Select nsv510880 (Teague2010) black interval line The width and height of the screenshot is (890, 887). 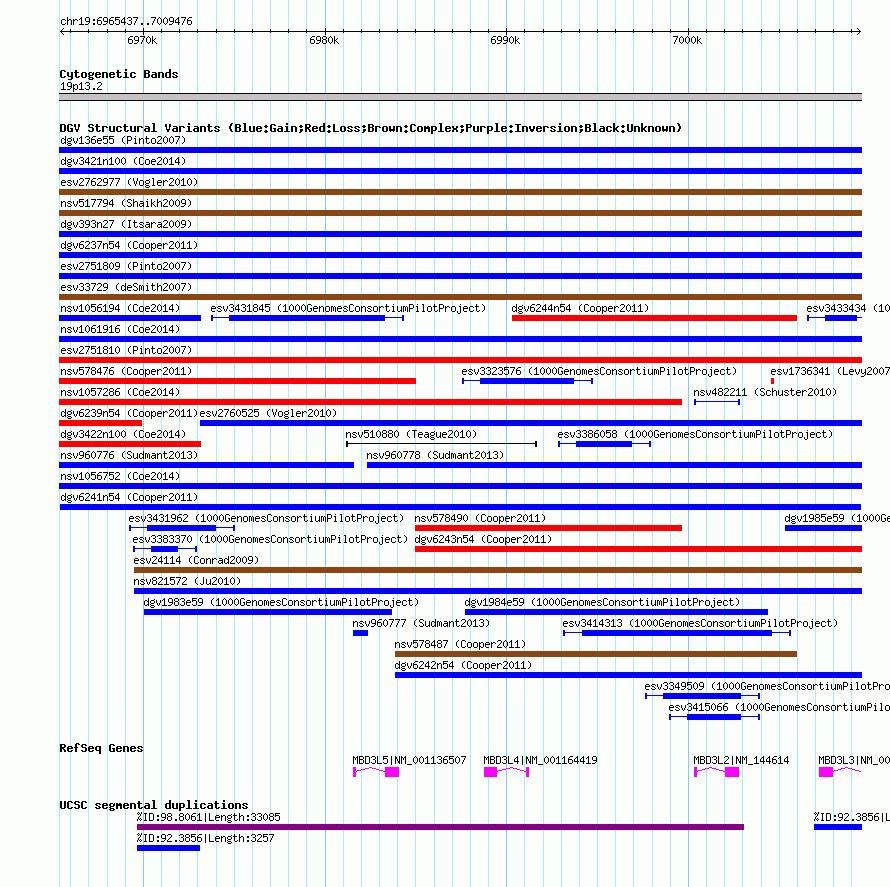pos(442,444)
